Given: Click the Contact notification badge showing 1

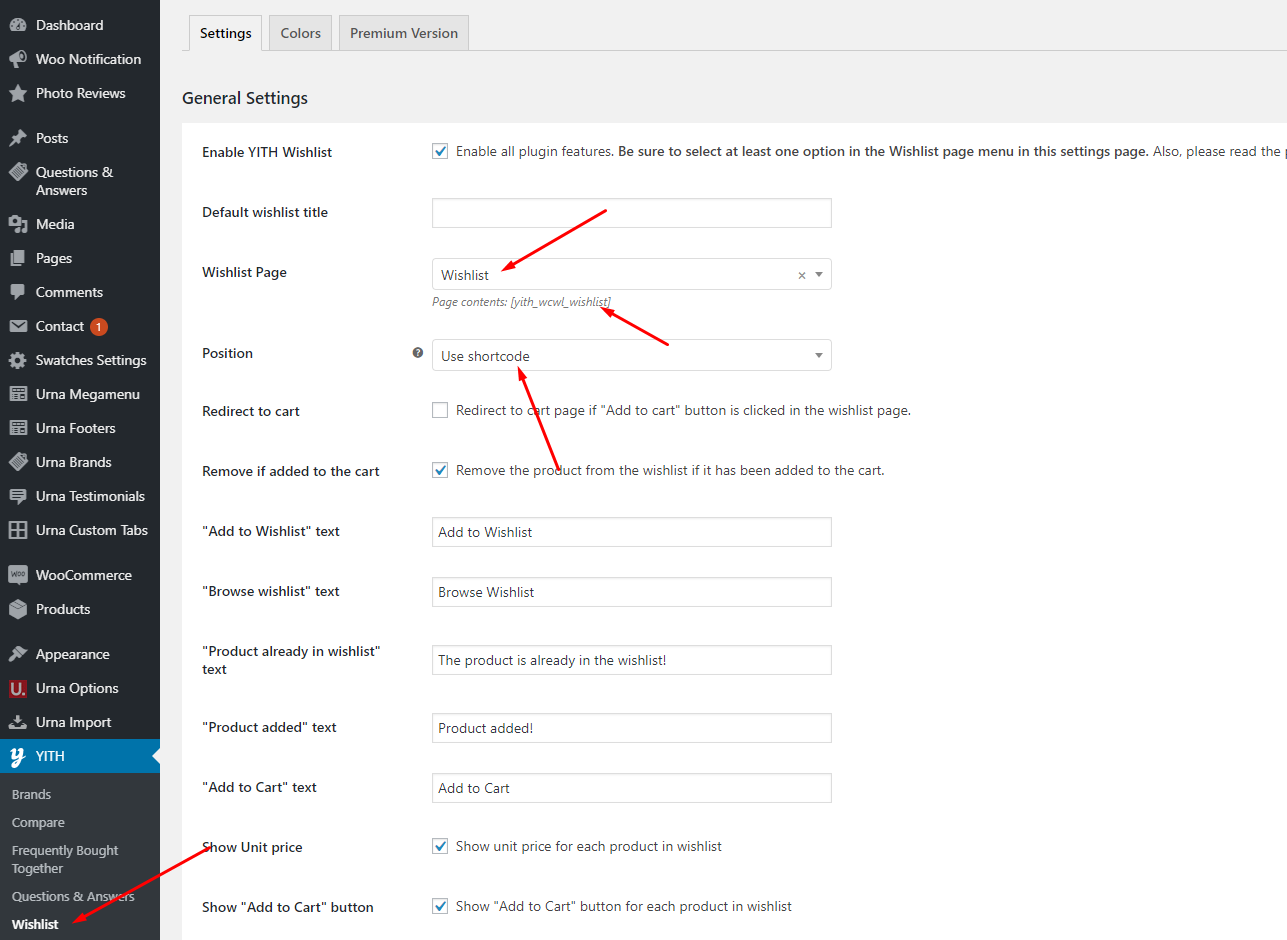Looking at the screenshot, I should click(x=99, y=327).
